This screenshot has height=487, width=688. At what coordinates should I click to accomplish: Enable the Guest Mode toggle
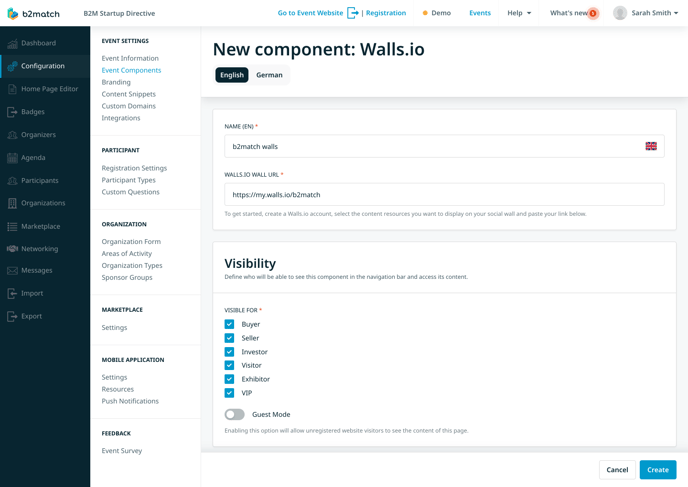(234, 415)
